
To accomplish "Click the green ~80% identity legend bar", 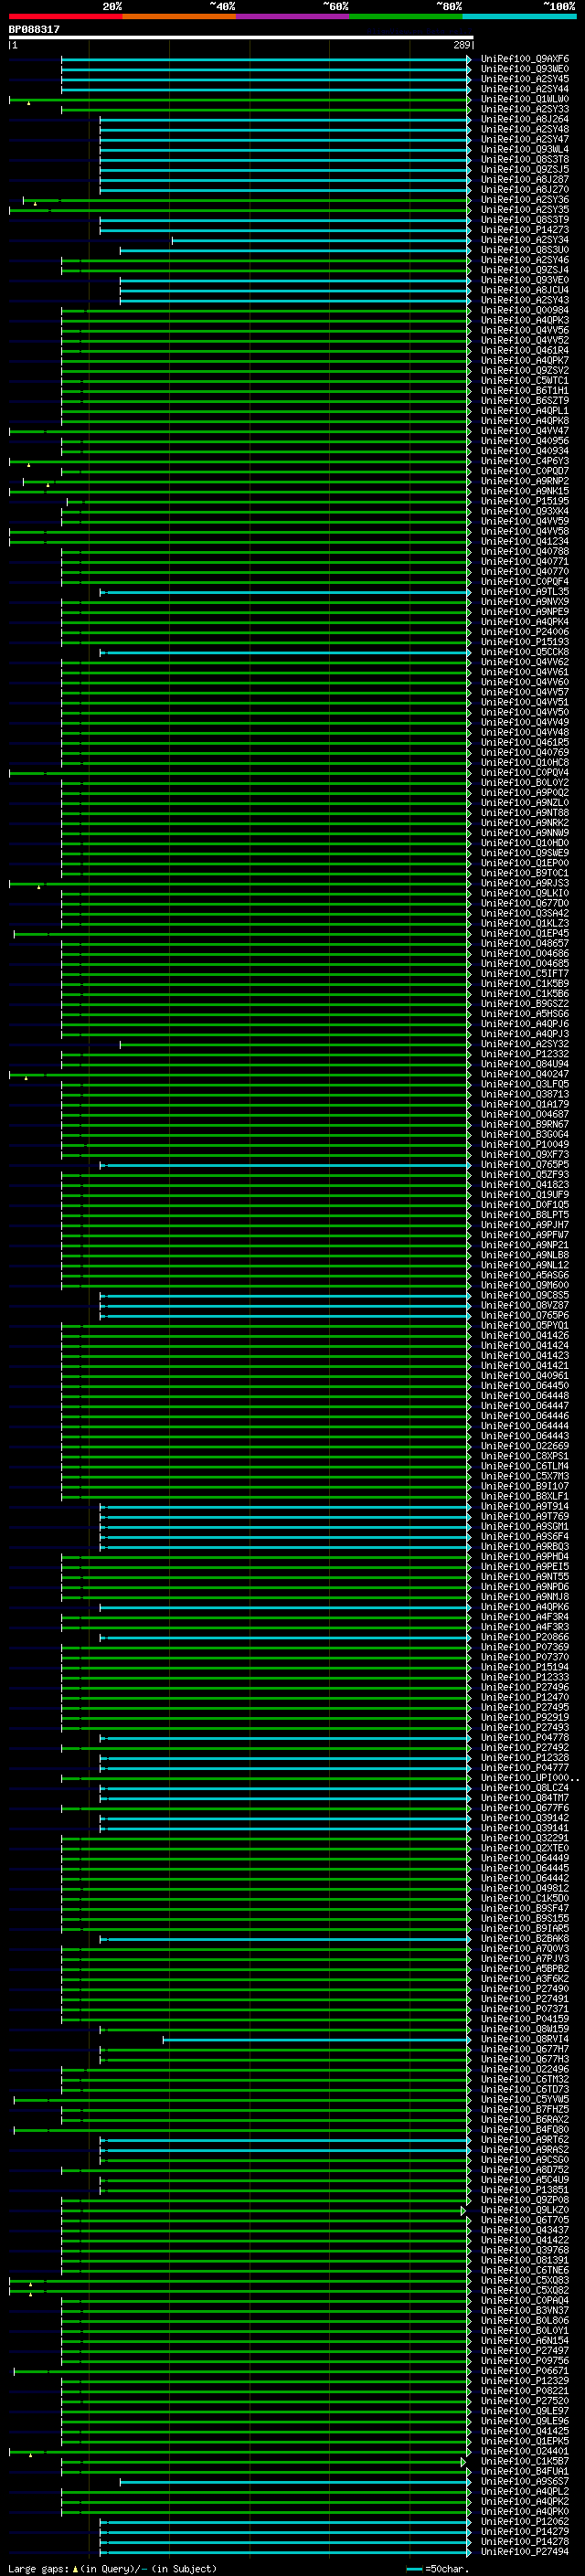I will tap(406, 16).
